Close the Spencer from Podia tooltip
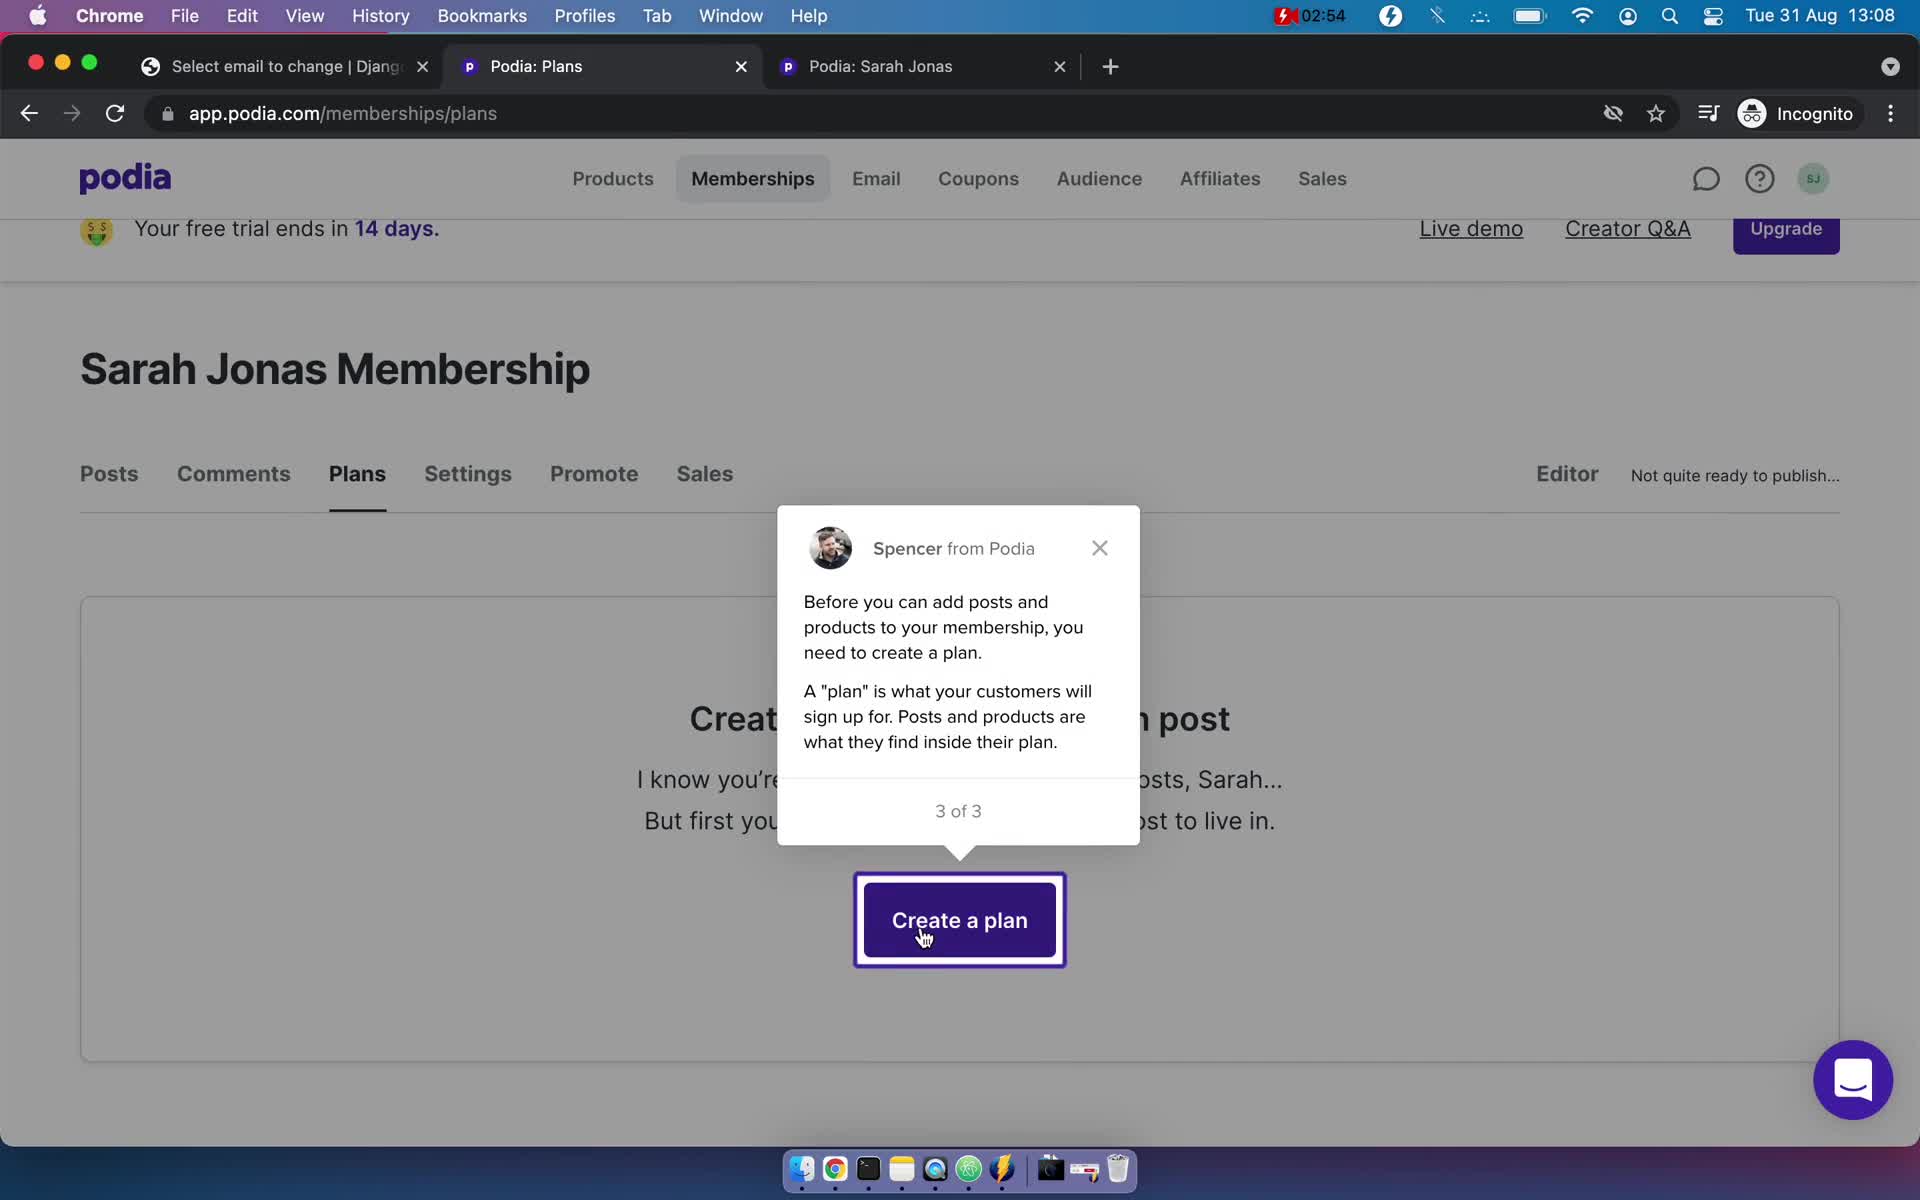This screenshot has height=1200, width=1920. click(x=1100, y=547)
